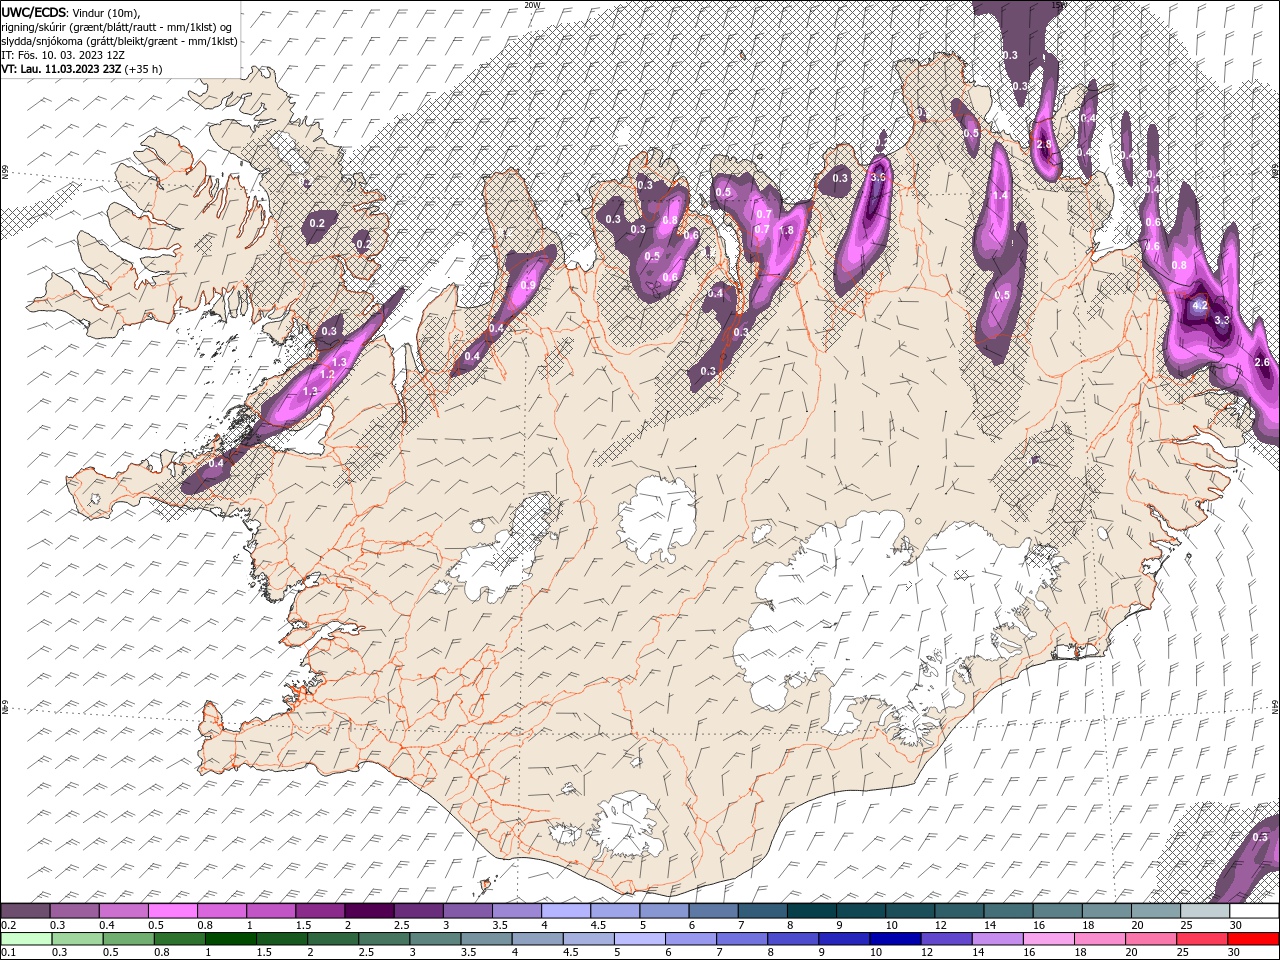Pick the deep blue 10 swatch in lower legend row
Viewport: 1280px width, 960px height.
(895, 939)
